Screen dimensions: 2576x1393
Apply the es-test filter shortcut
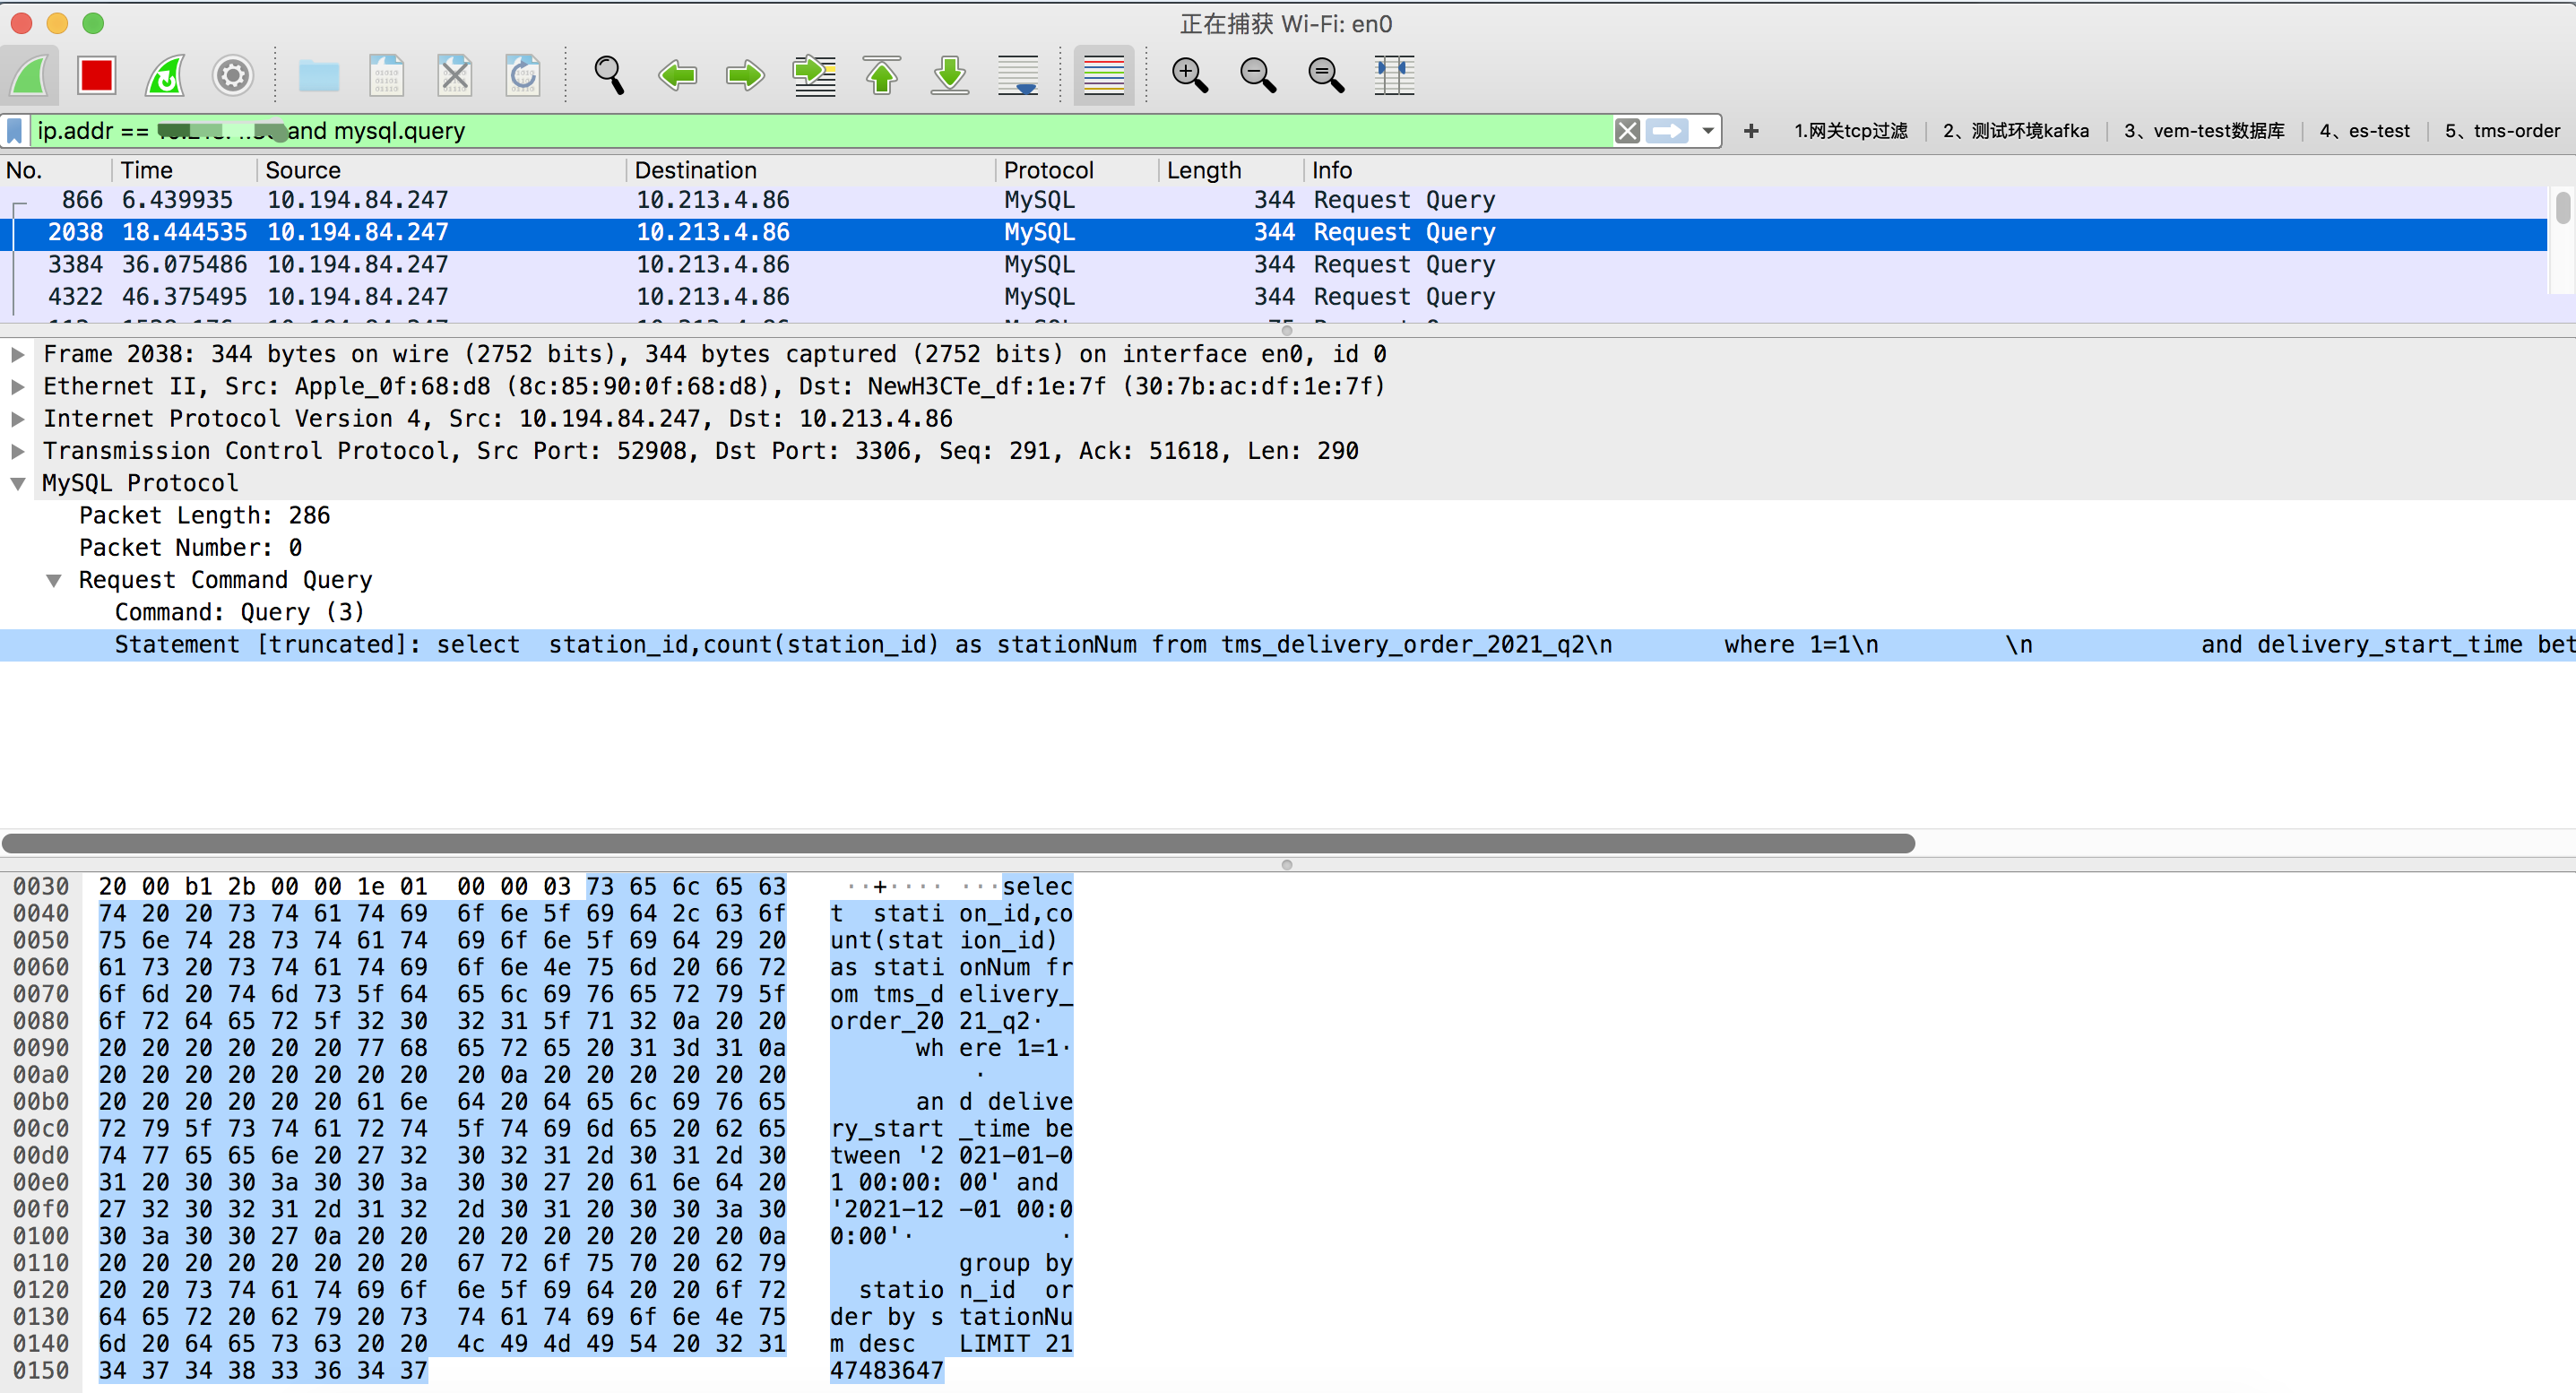[x=2364, y=131]
